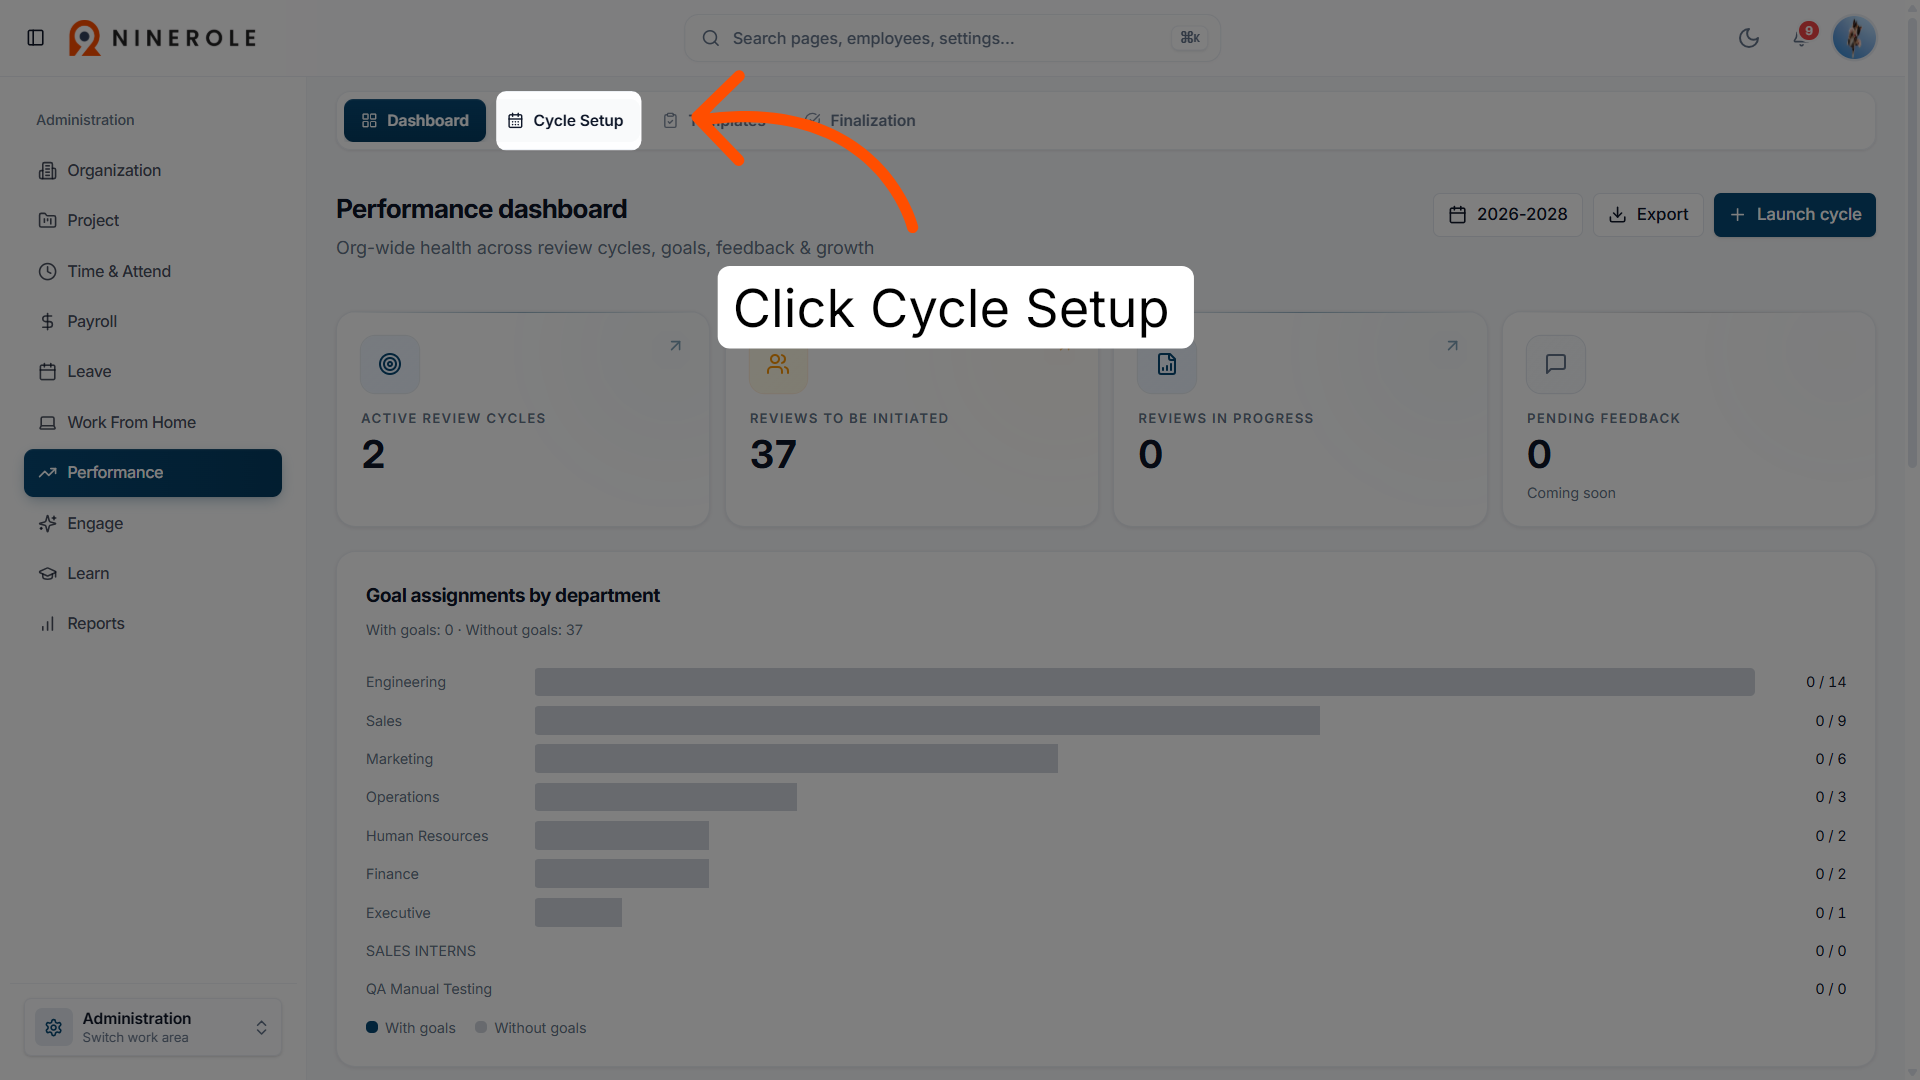Click the Export download icon
The image size is (1920, 1080).
click(1617, 214)
